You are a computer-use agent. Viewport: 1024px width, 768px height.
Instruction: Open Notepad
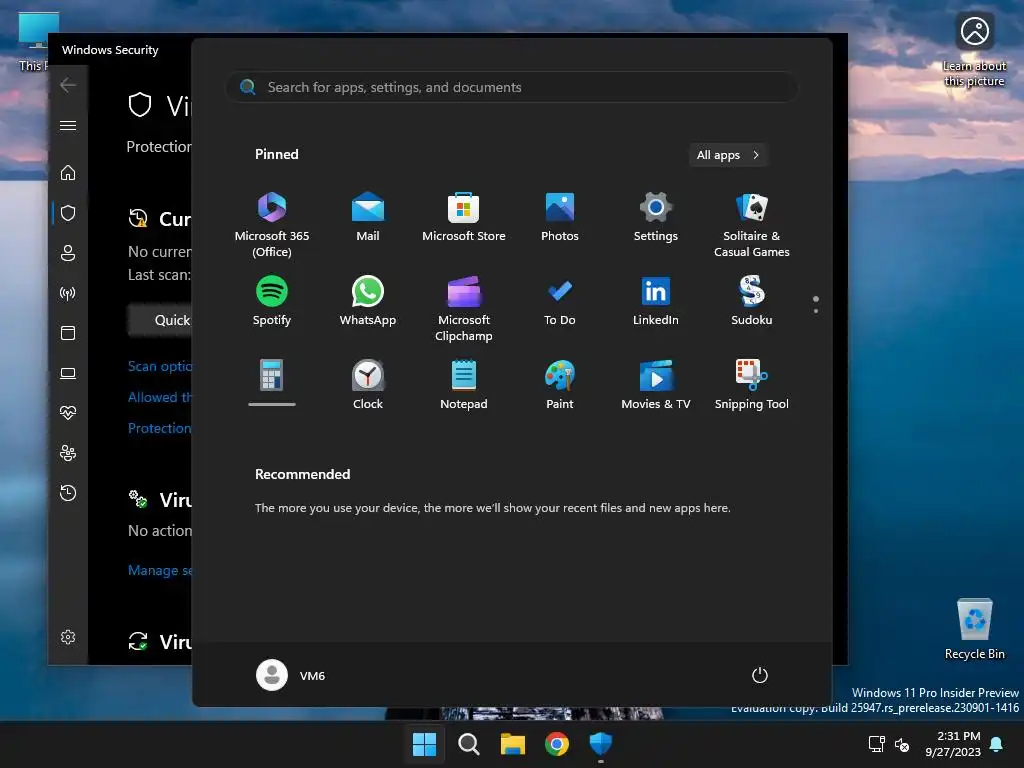pos(464,385)
